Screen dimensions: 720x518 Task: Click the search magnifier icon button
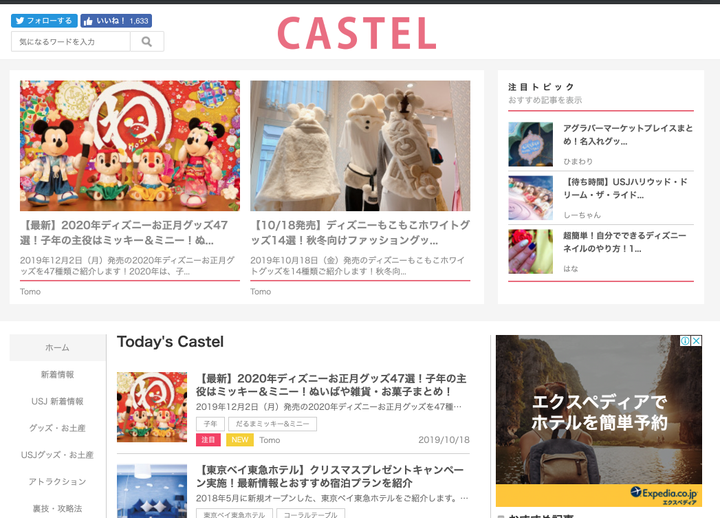point(147,42)
